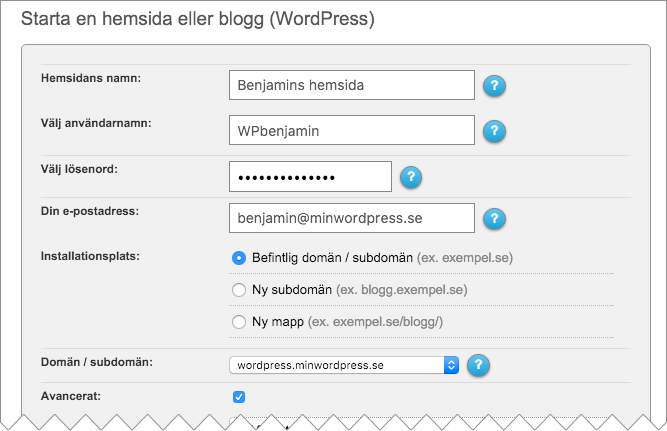Click the Välj lösenord label

pyautogui.click(x=79, y=169)
